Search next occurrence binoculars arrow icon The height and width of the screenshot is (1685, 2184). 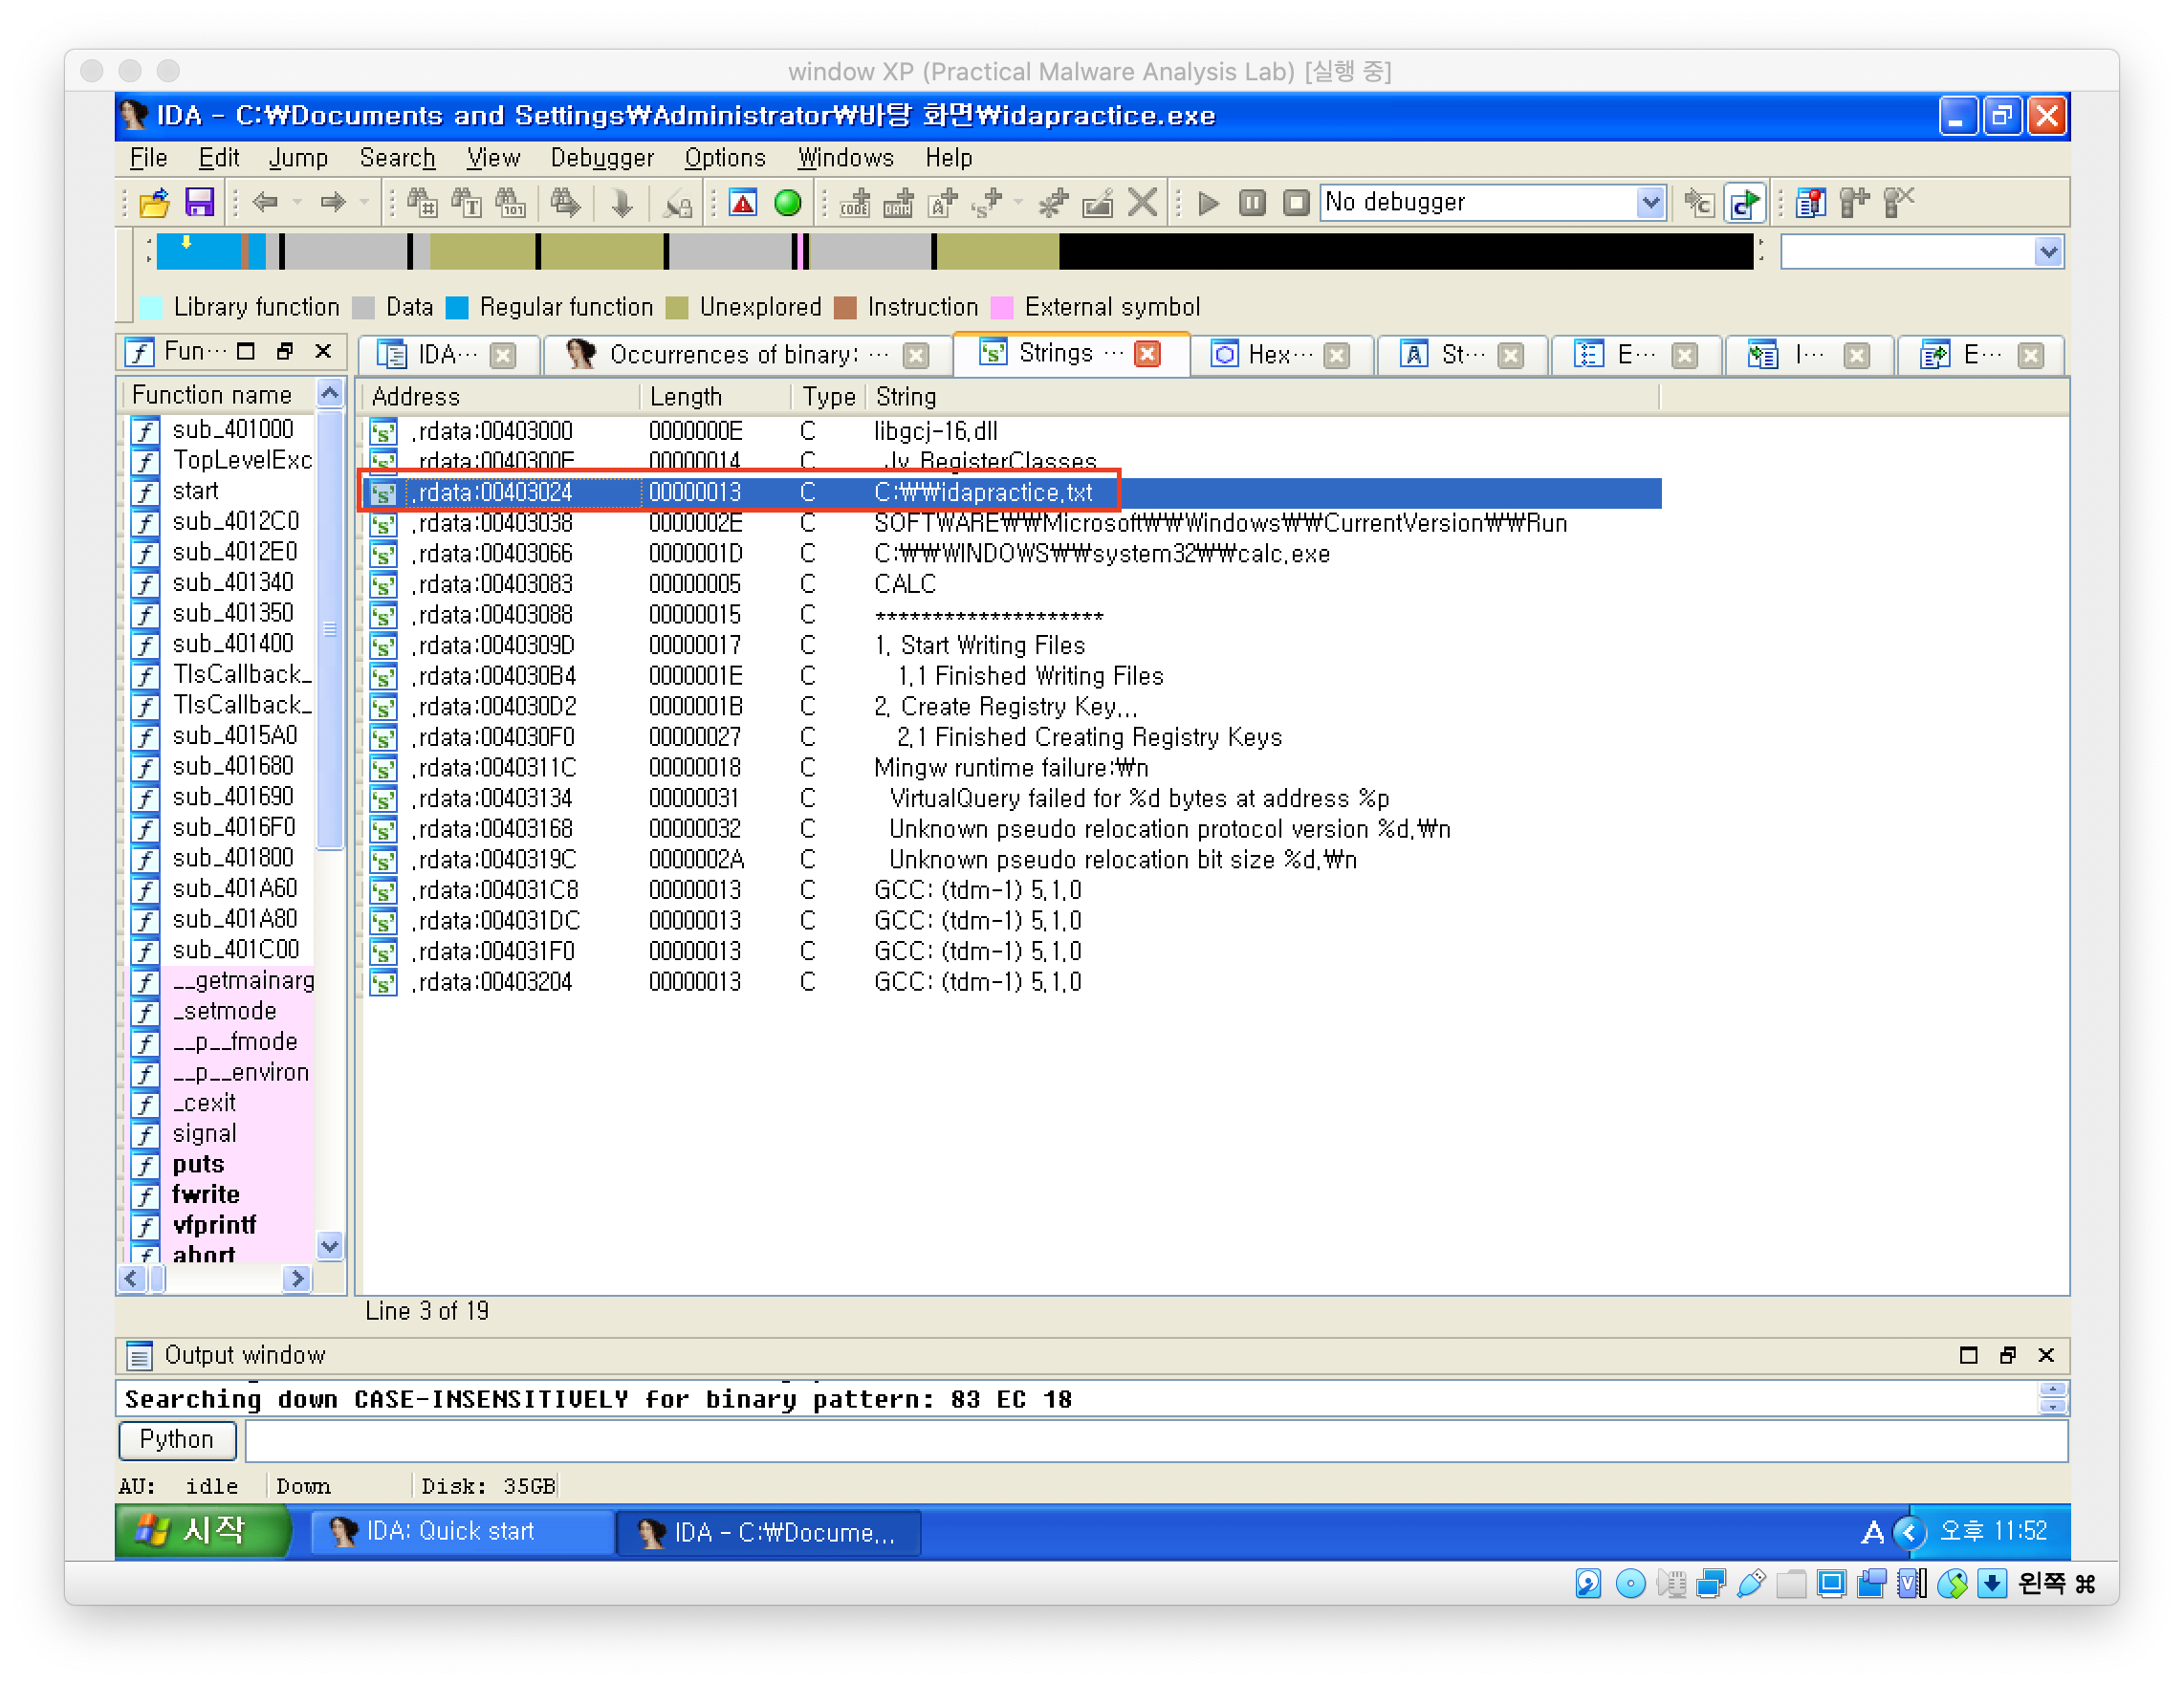click(x=565, y=203)
